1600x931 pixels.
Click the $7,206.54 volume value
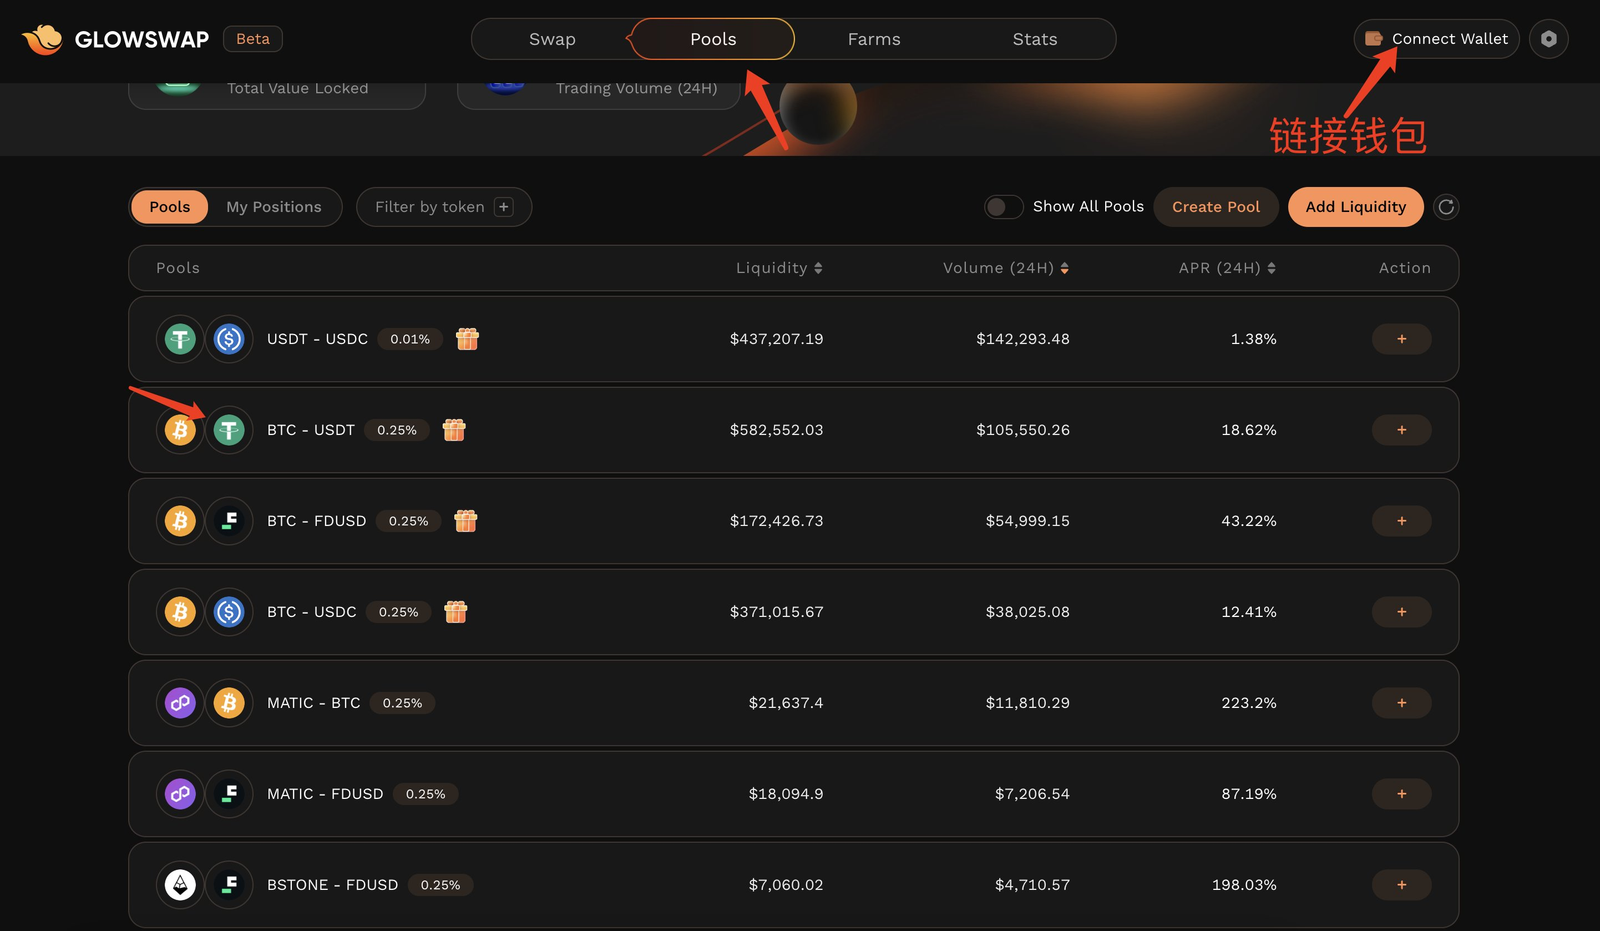[x=1032, y=794]
